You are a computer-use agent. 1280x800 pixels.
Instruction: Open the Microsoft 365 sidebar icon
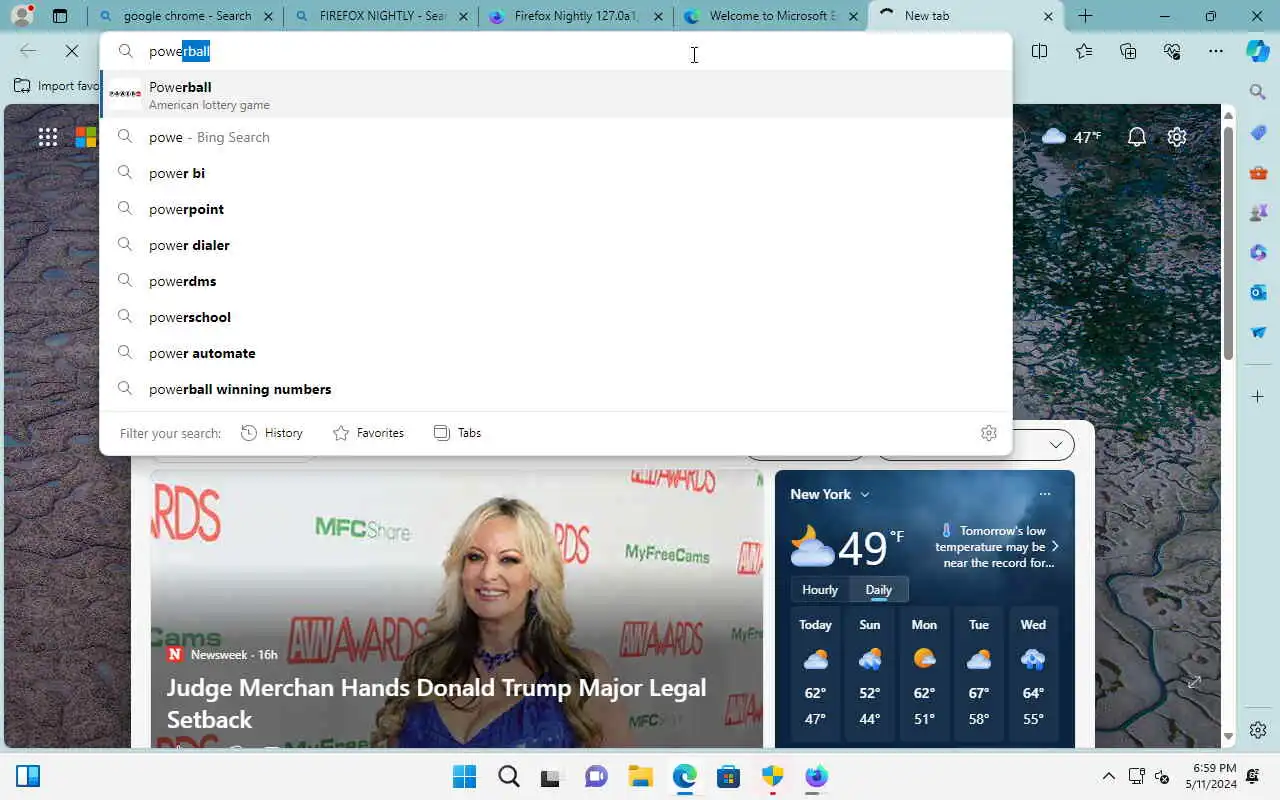(1258, 253)
